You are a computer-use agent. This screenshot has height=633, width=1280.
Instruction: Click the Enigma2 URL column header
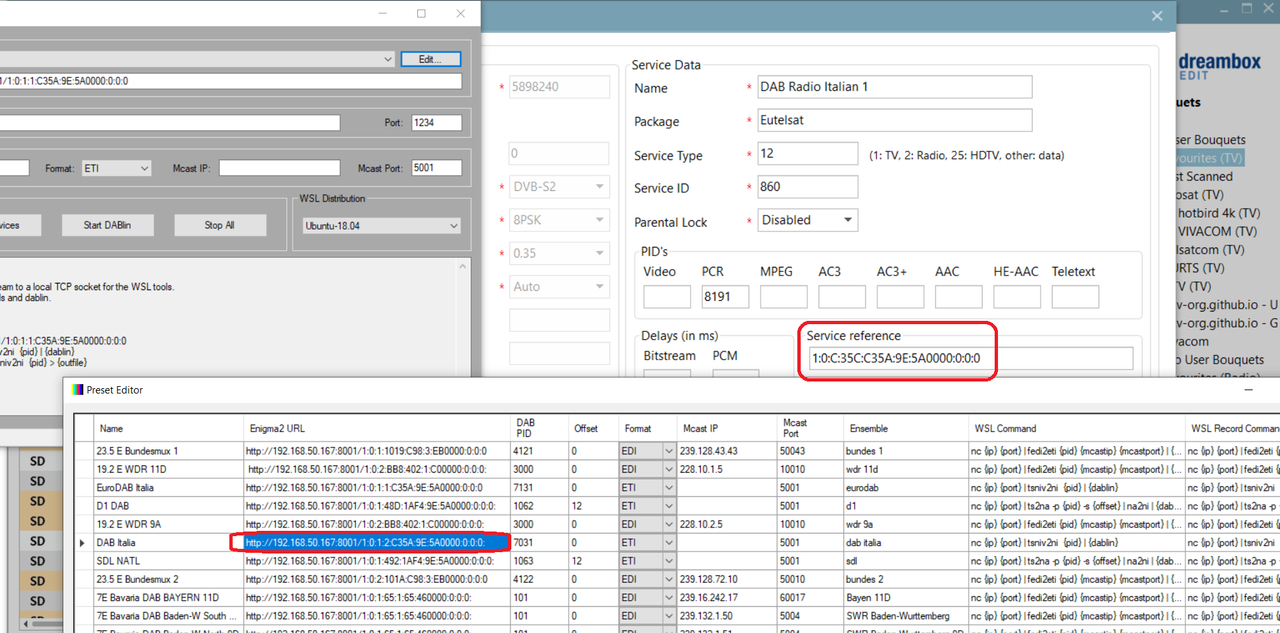pyautogui.click(x=377, y=428)
